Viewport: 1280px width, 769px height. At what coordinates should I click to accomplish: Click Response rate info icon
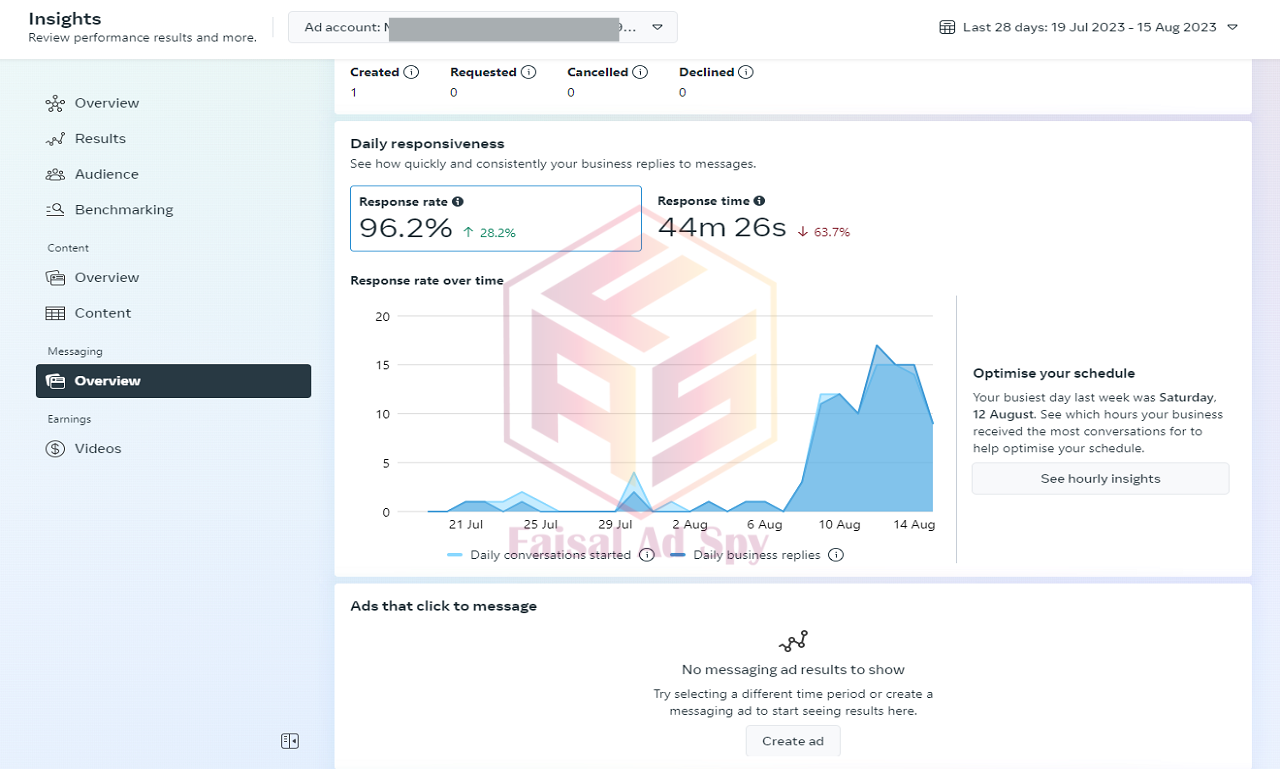click(458, 202)
